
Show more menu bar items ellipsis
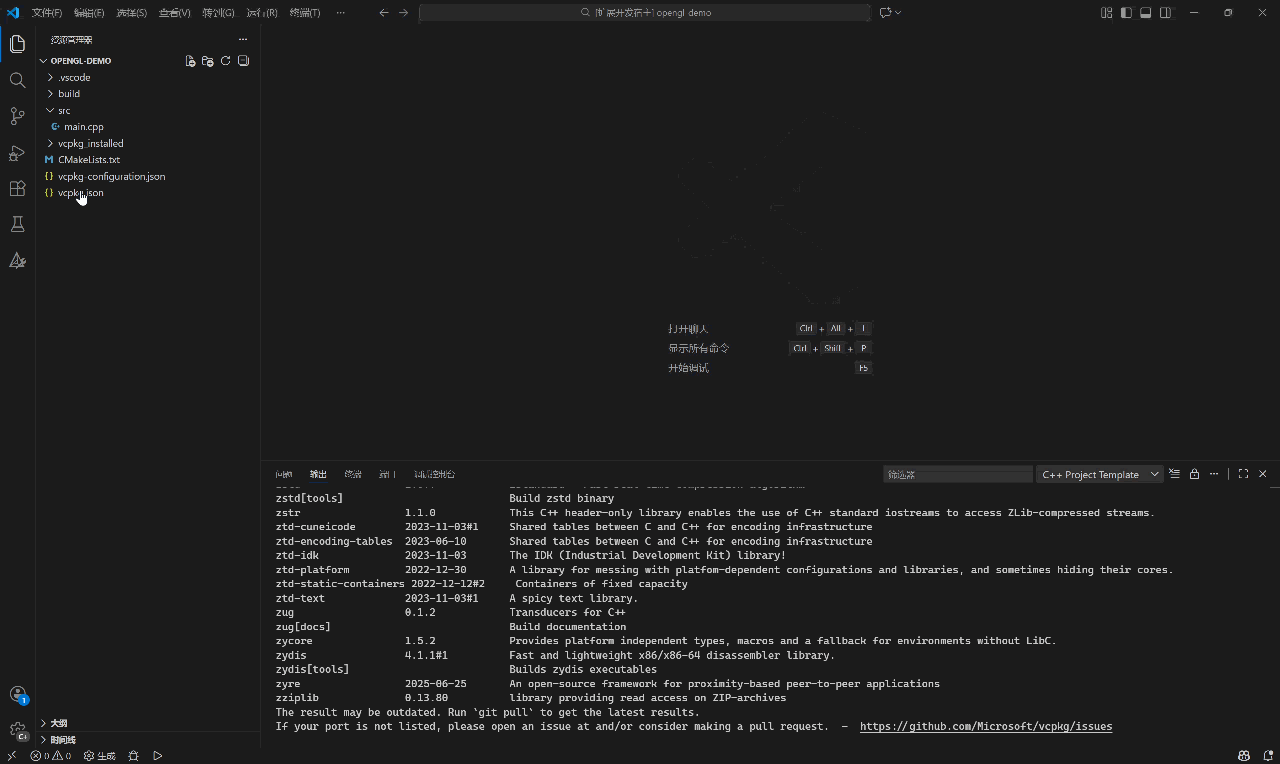341,12
